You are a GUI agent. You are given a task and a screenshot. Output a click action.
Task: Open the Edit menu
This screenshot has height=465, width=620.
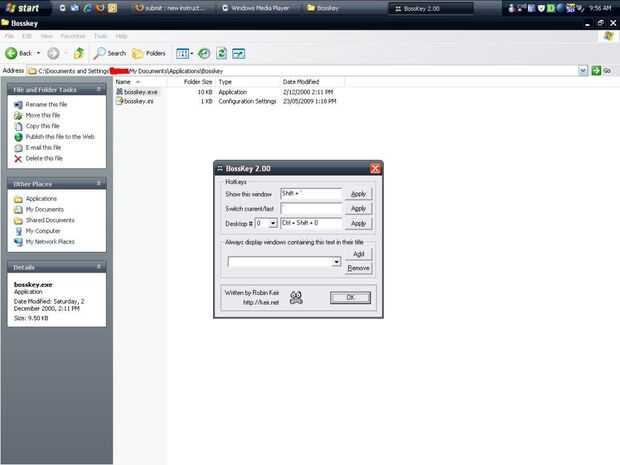click(x=26, y=36)
